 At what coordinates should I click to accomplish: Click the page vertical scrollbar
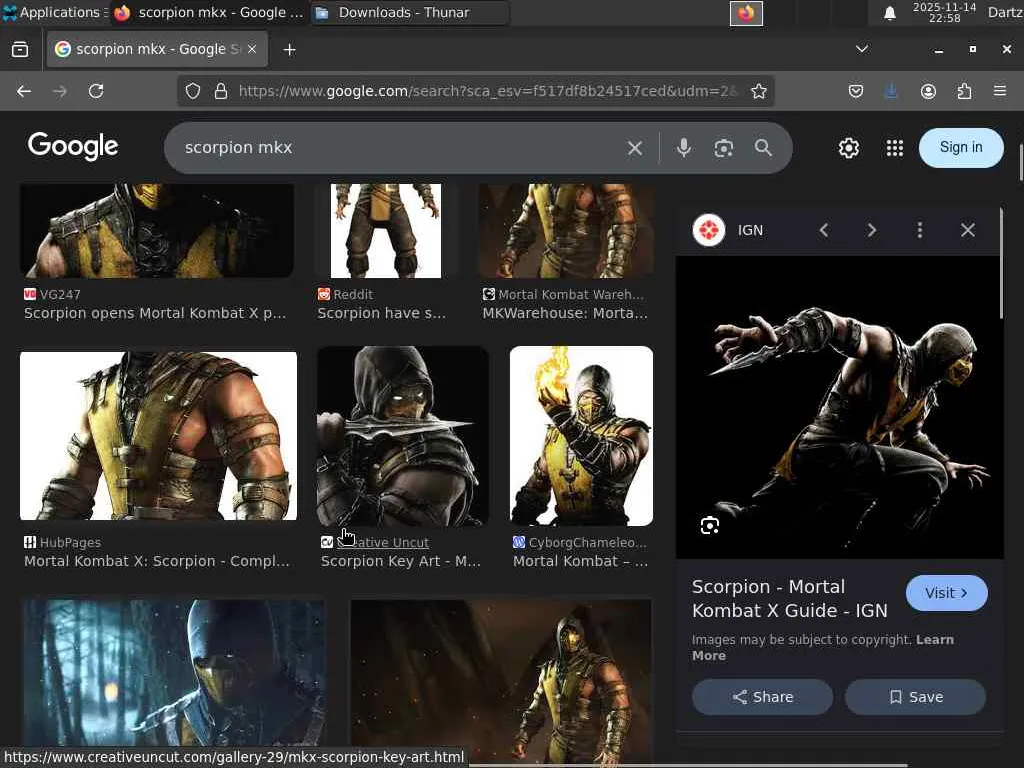(1020, 162)
